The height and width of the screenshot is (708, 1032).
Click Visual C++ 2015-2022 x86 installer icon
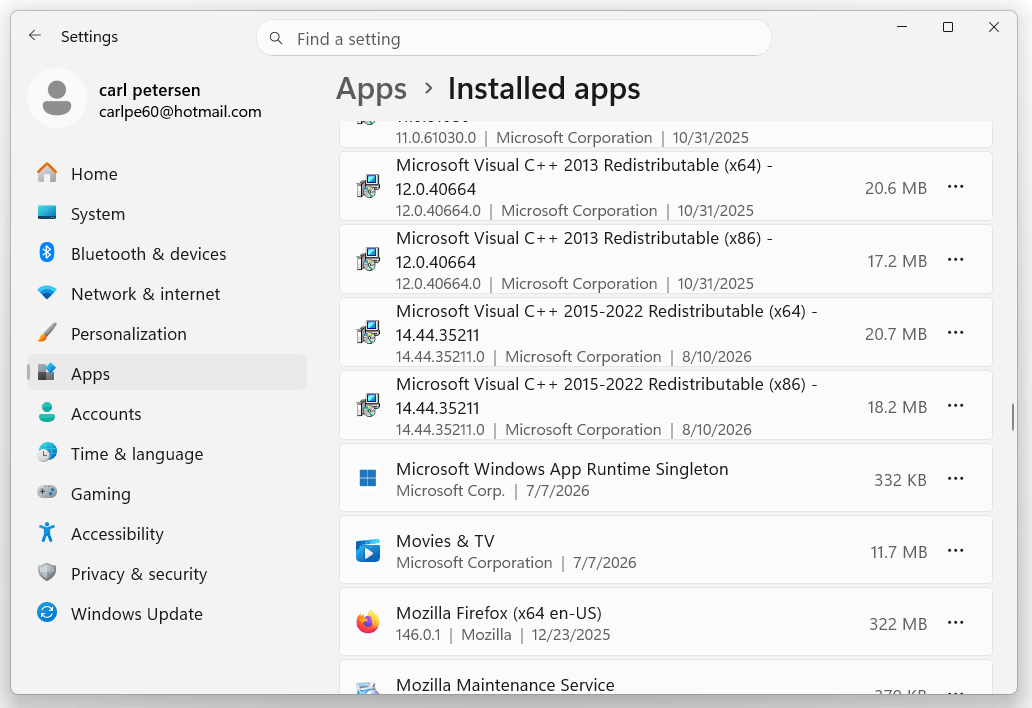click(x=368, y=405)
